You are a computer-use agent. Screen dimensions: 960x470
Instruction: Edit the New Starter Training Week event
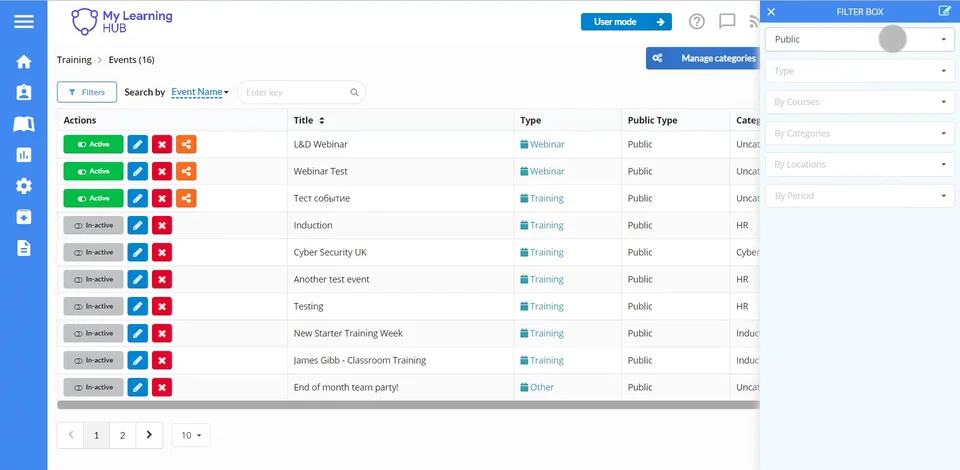[138, 334]
